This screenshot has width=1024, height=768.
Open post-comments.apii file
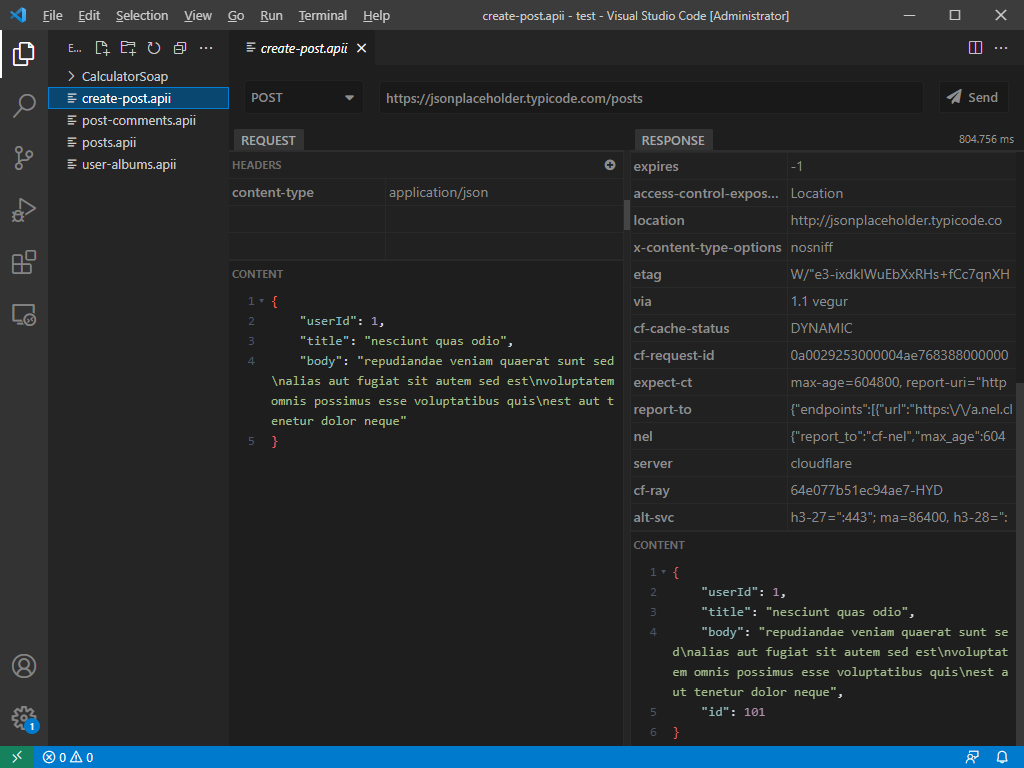(138, 120)
